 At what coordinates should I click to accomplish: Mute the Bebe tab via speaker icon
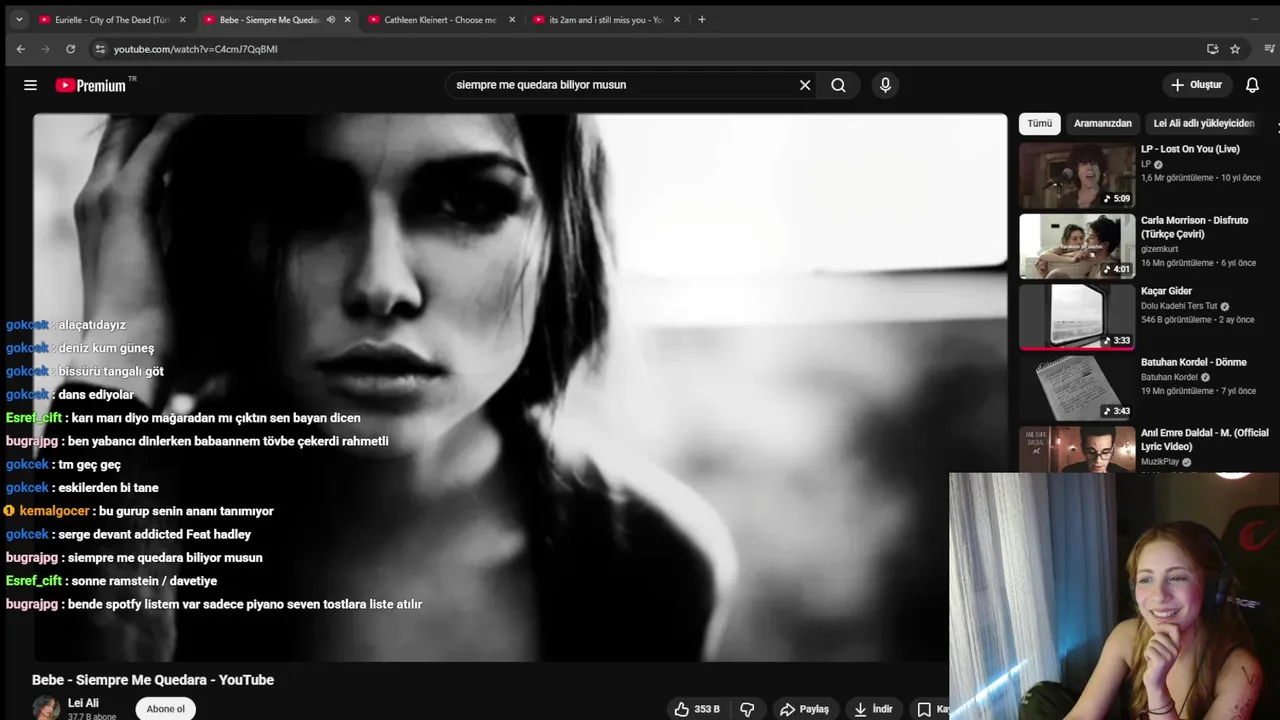pyautogui.click(x=330, y=19)
